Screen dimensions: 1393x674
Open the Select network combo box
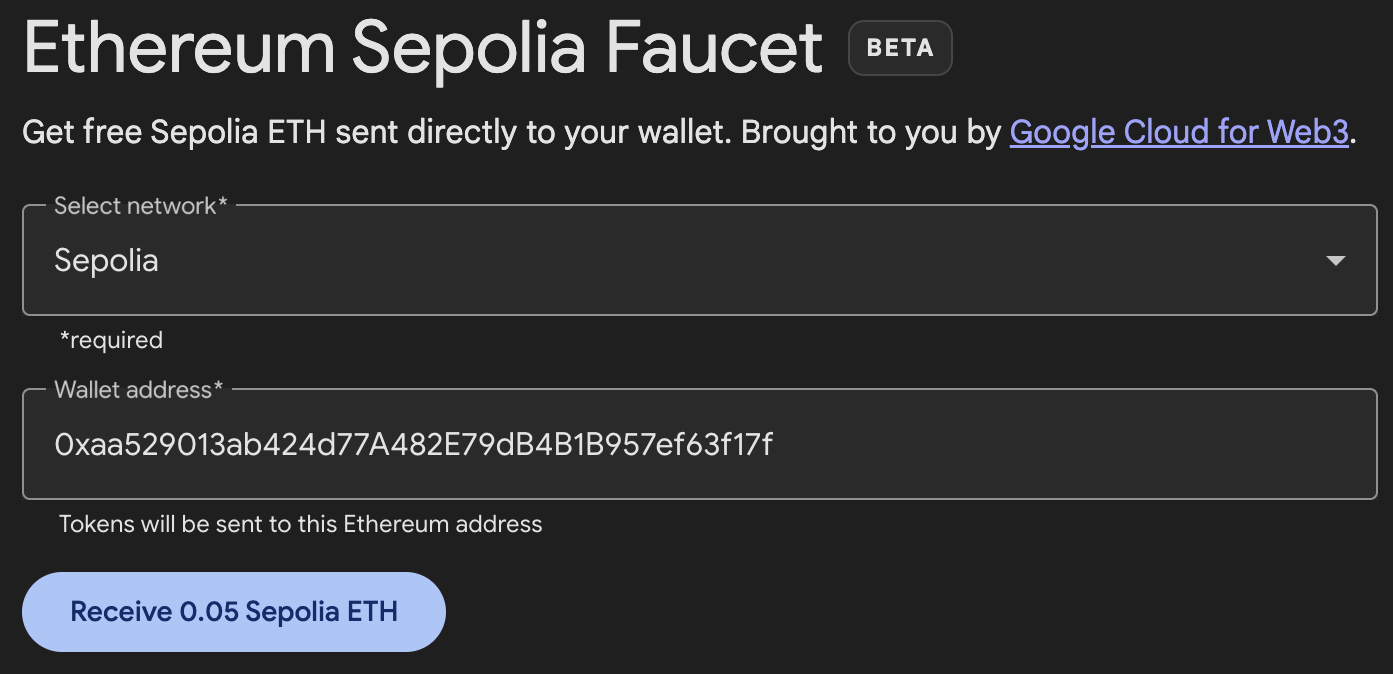700,261
